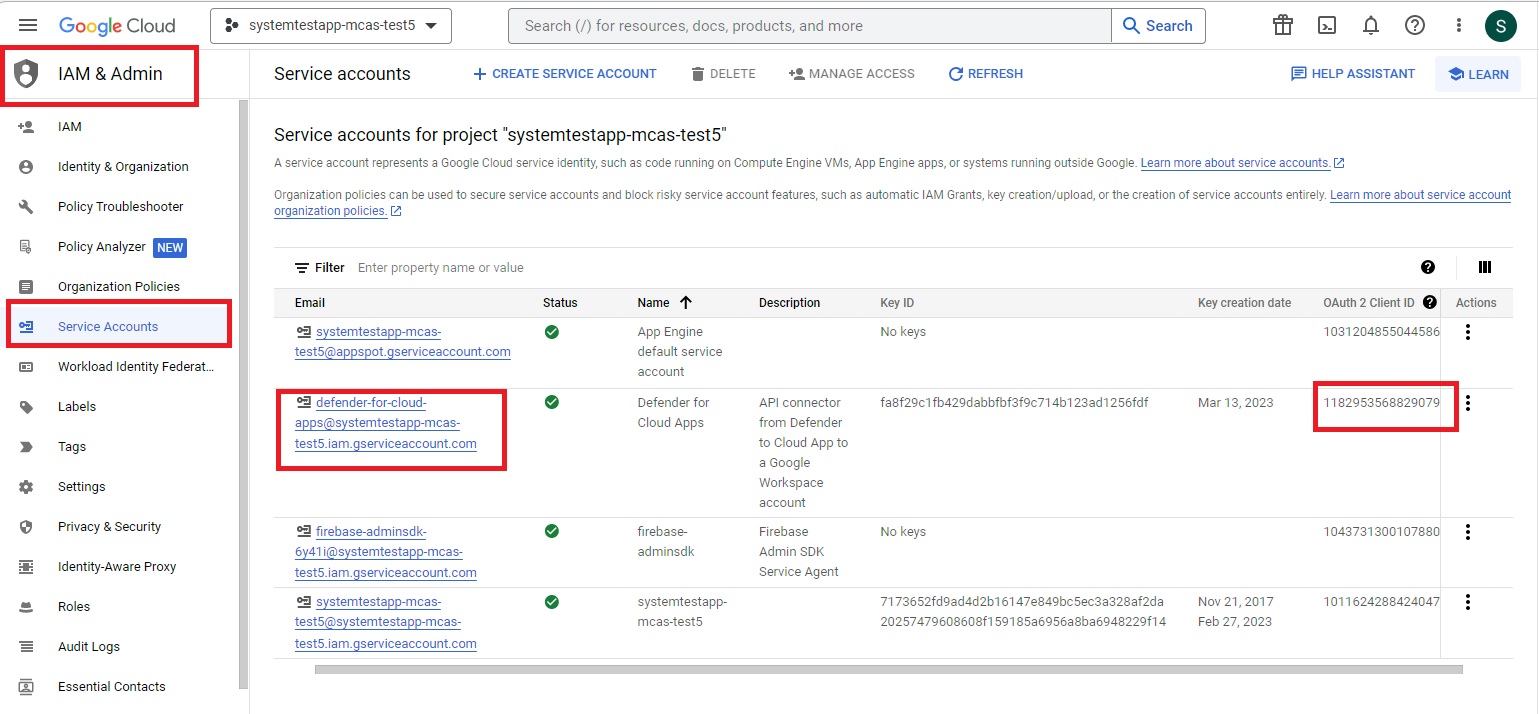
Task: Click the table help question icon
Action: [x=1428, y=267]
